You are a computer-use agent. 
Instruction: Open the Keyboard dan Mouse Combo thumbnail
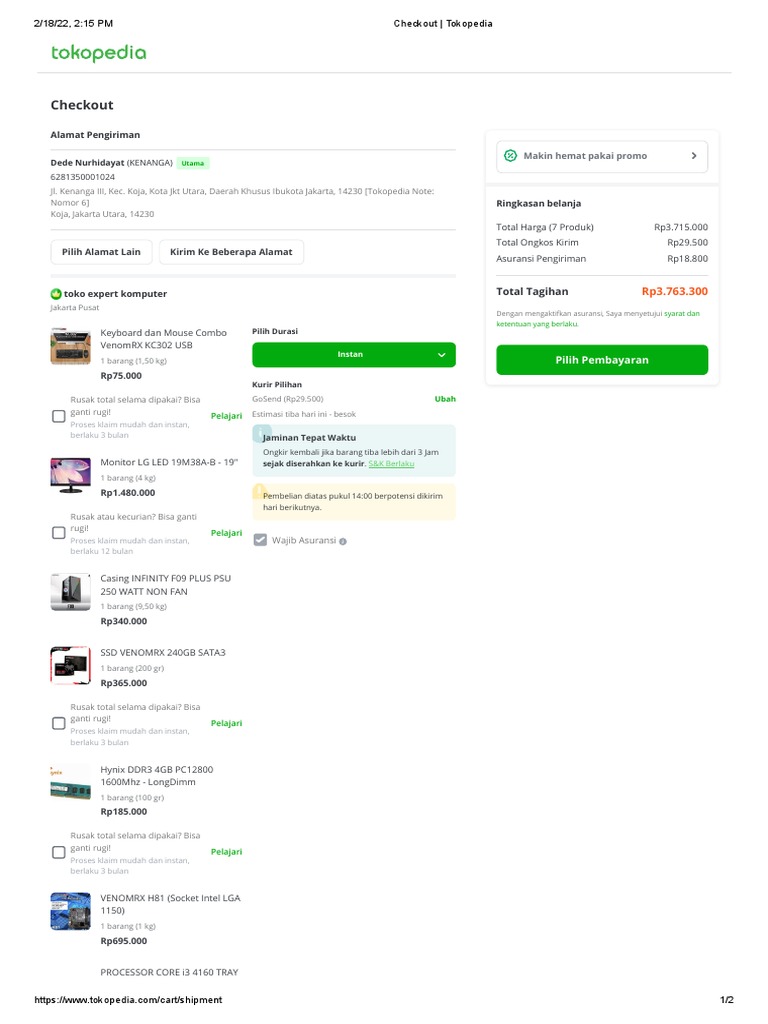pos(70,346)
